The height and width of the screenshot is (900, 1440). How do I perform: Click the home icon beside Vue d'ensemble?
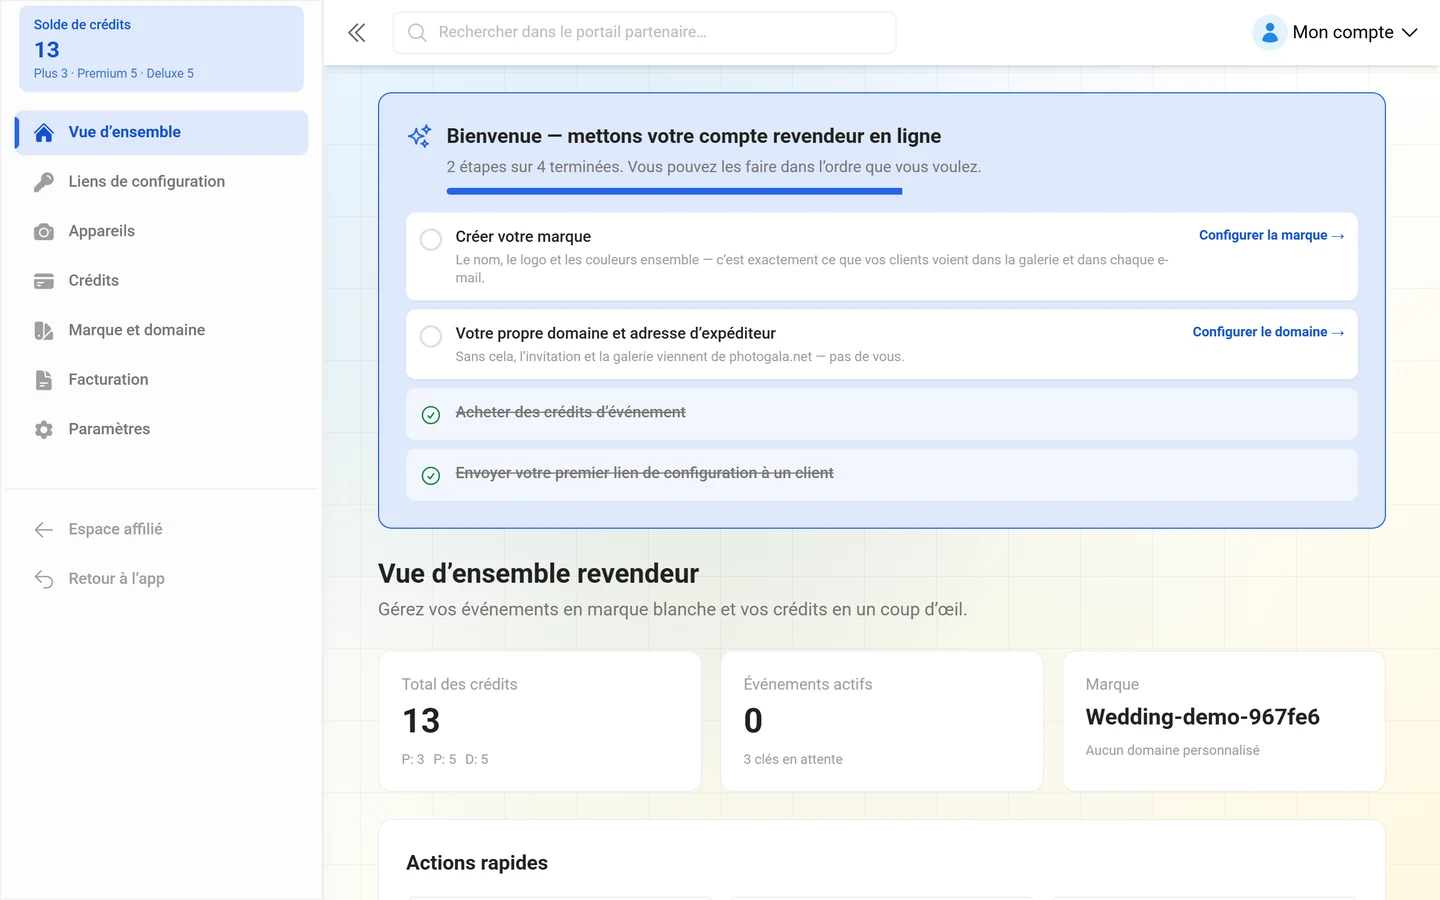(x=44, y=132)
